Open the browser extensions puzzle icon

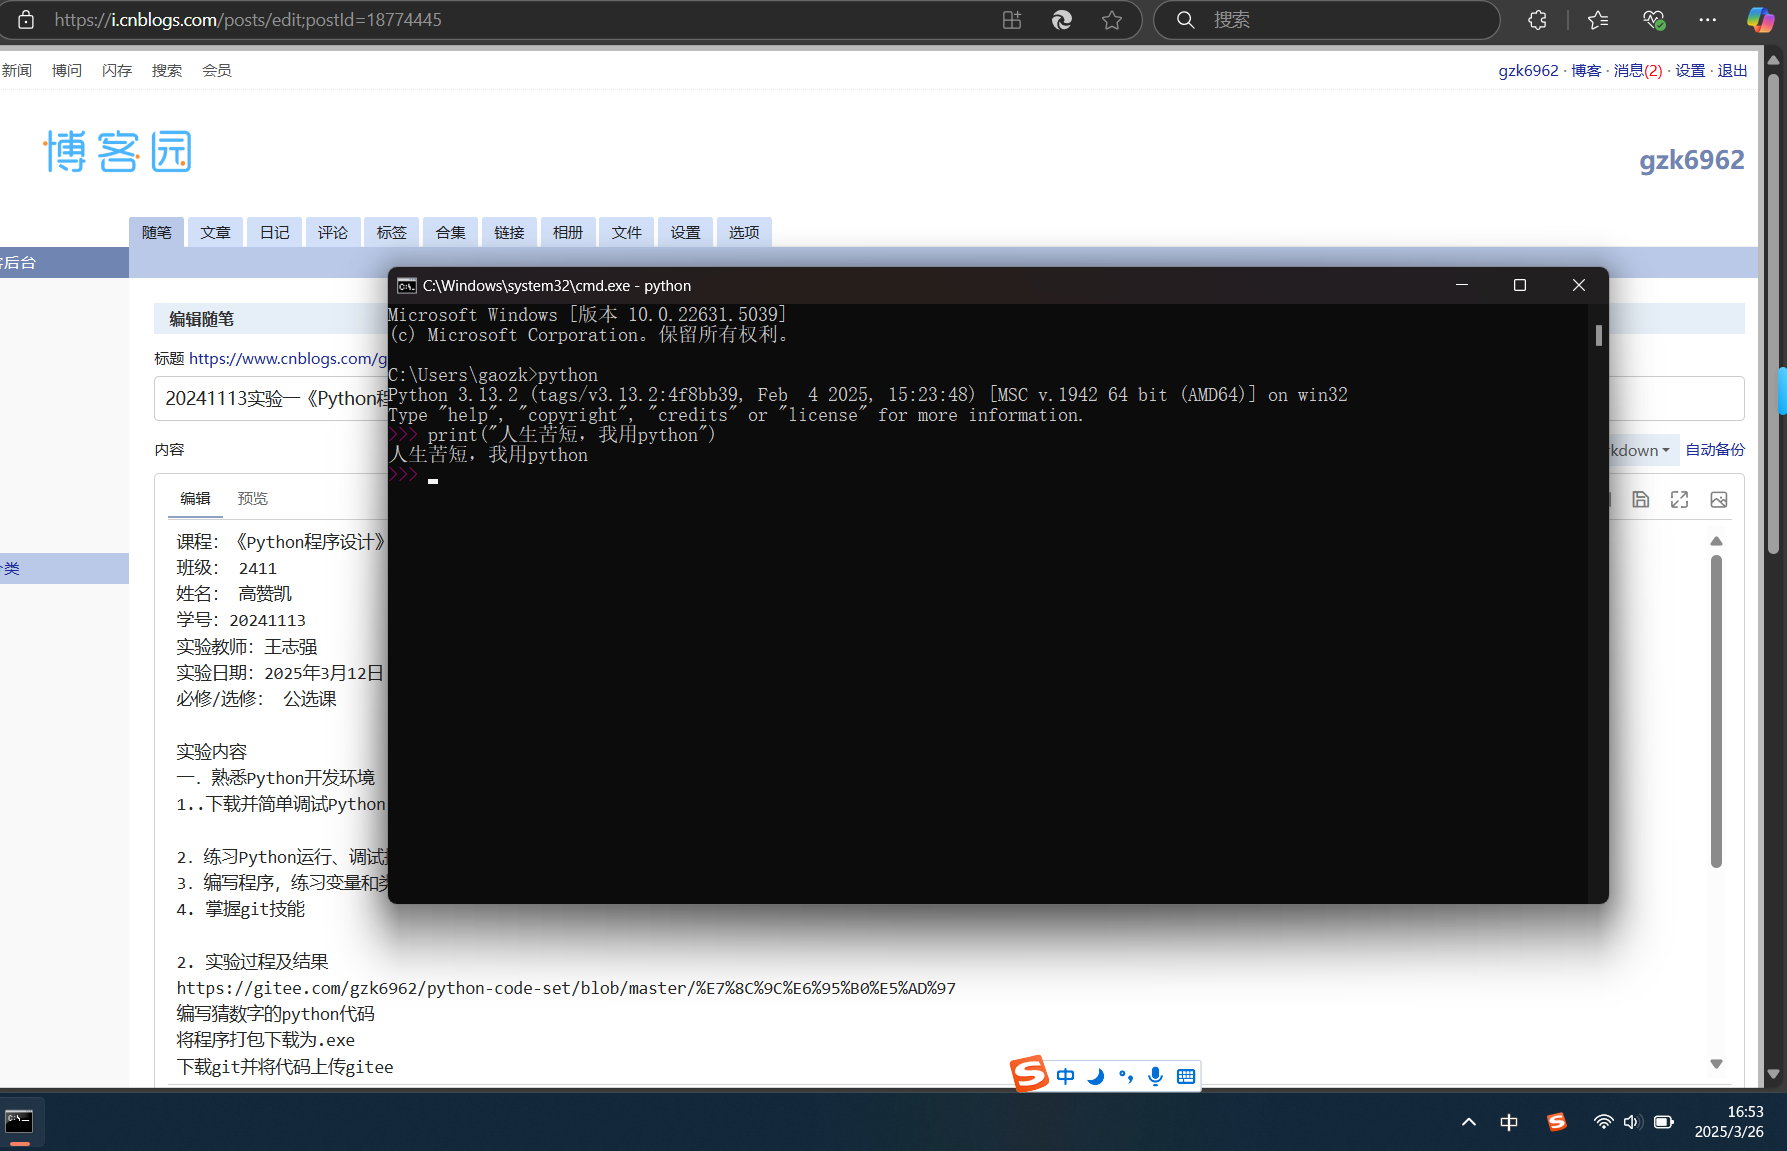[1537, 20]
